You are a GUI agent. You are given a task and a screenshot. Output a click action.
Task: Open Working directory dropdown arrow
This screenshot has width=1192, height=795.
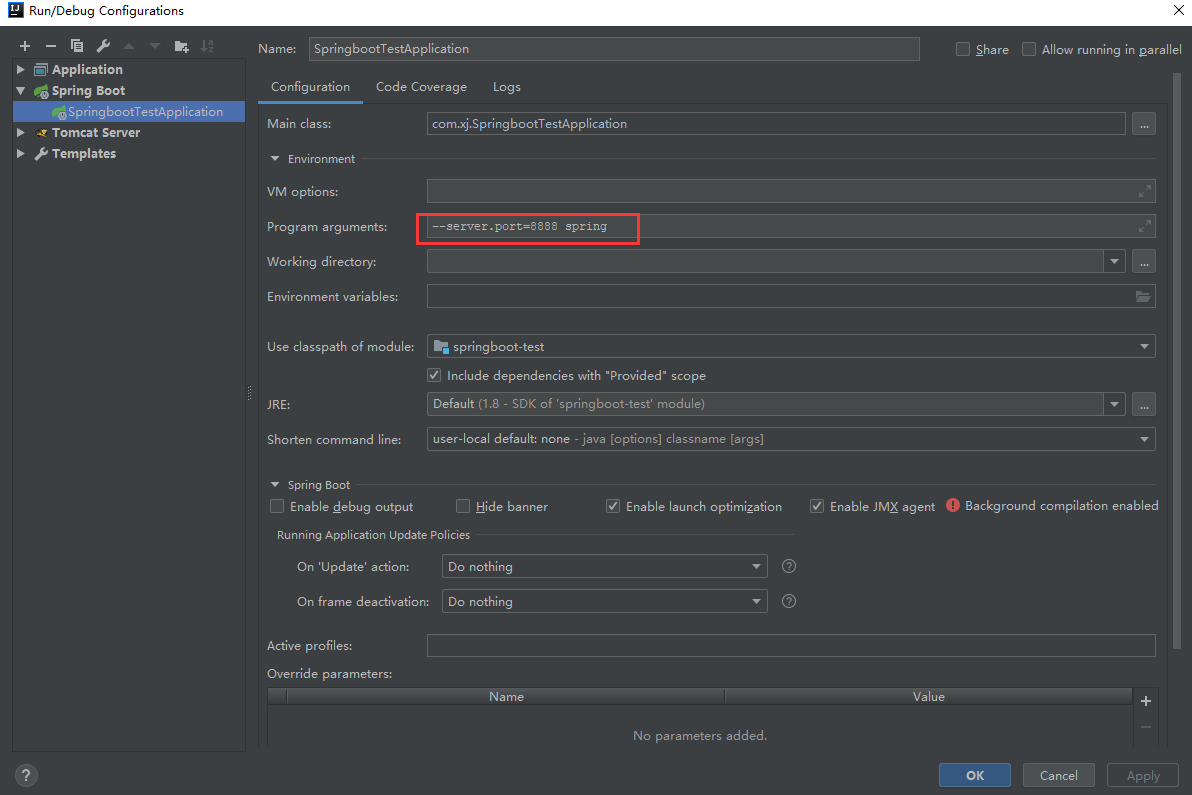click(1114, 261)
